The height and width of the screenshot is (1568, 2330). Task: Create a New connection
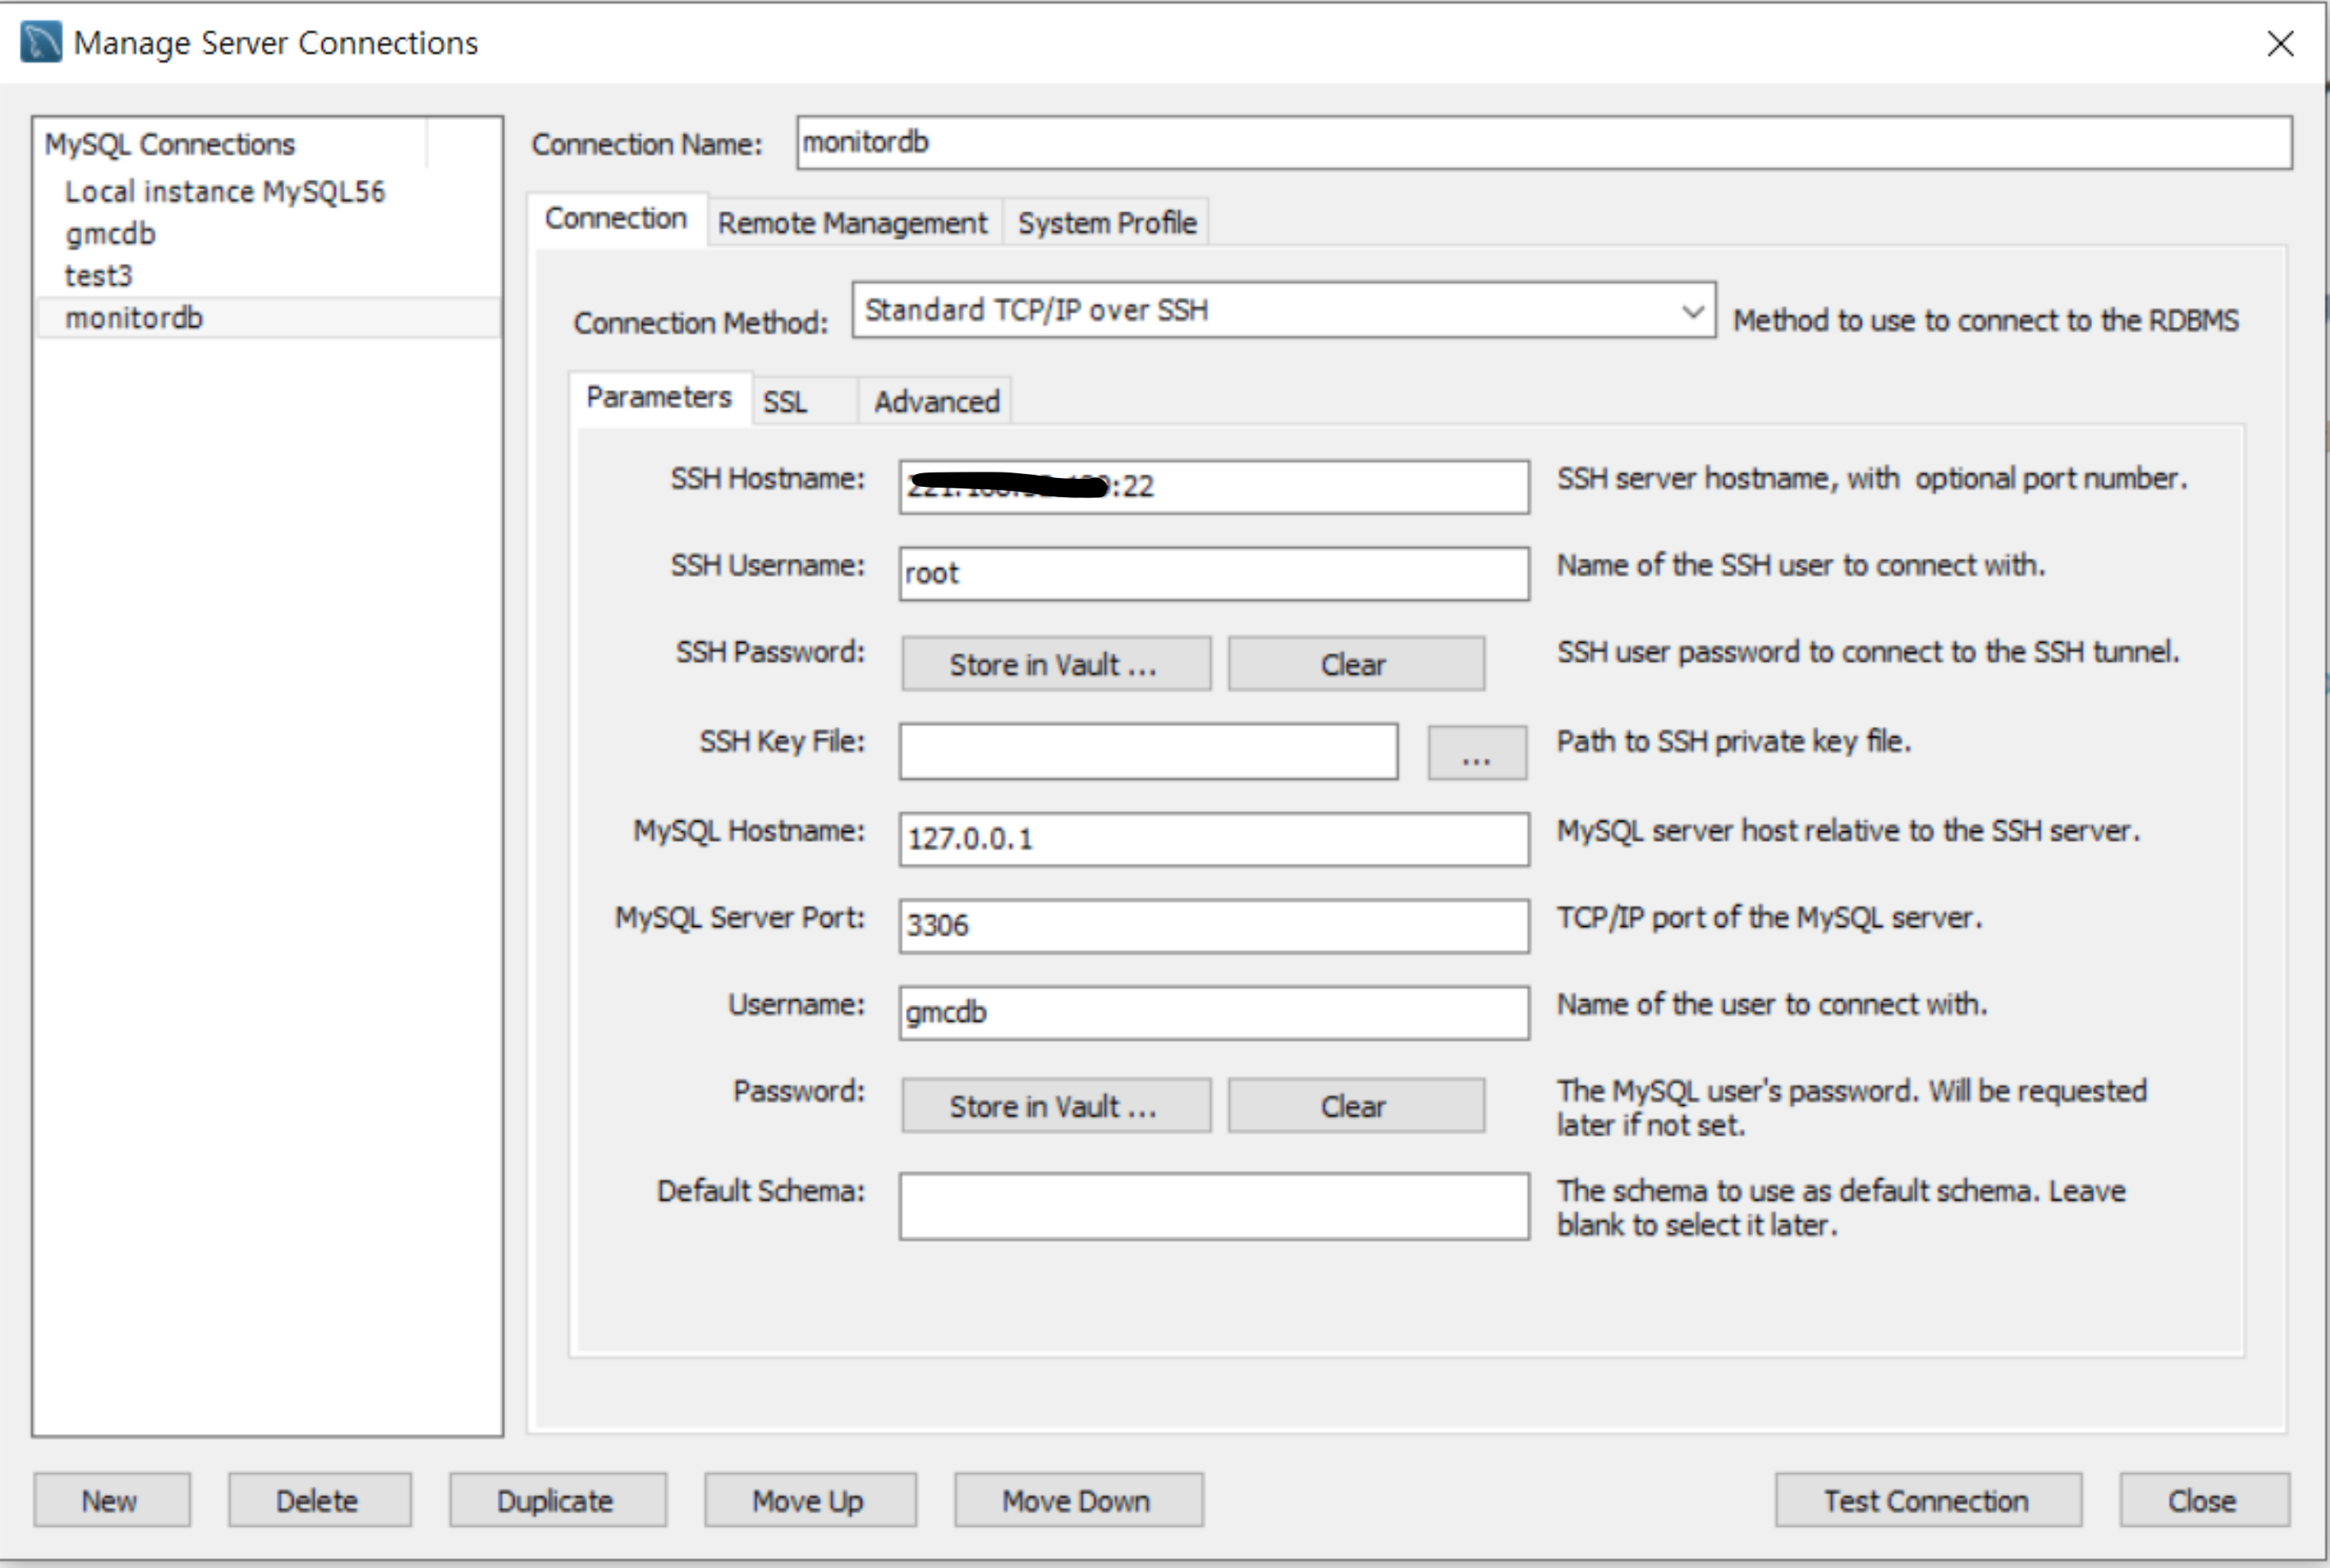click(112, 1500)
